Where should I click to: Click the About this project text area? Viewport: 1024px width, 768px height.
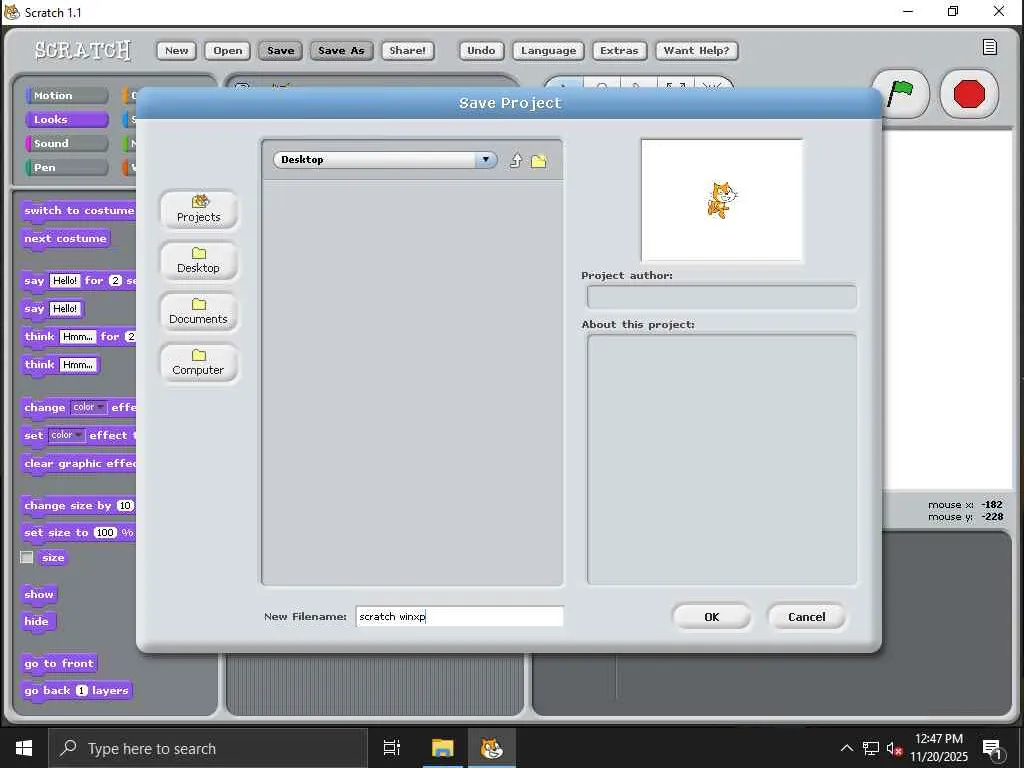tap(722, 459)
